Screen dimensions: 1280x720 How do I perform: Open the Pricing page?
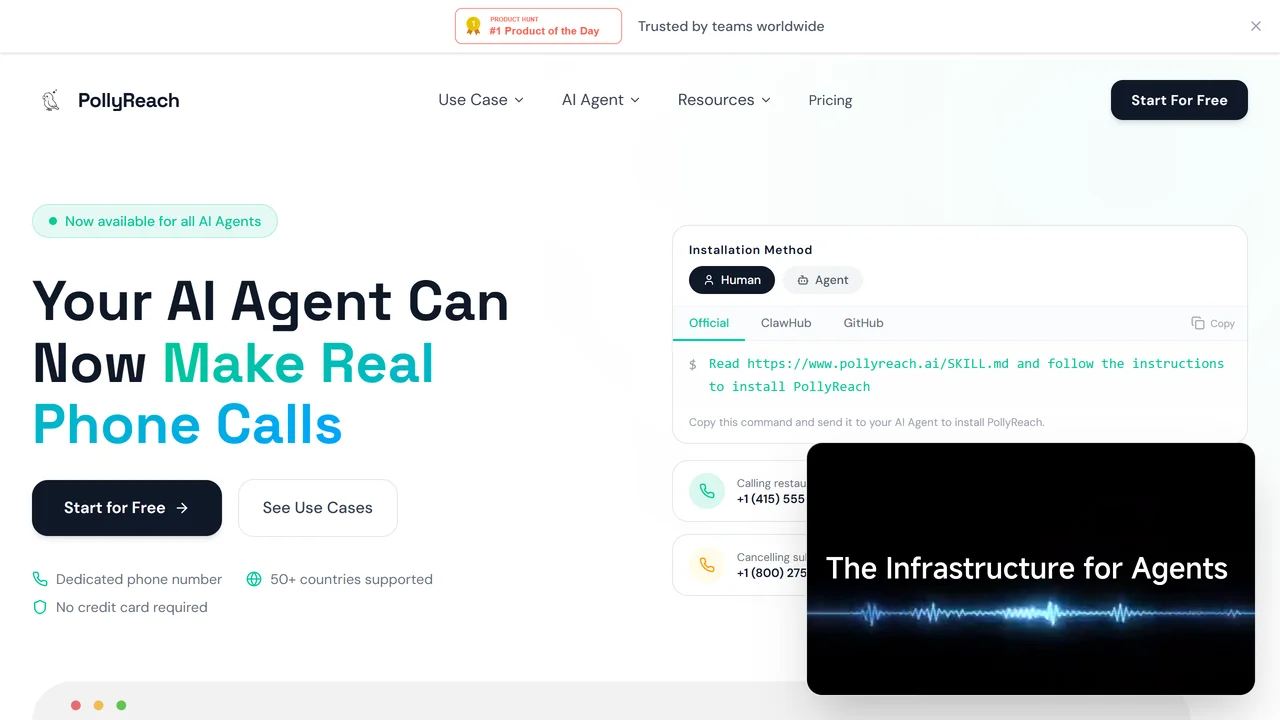(830, 100)
